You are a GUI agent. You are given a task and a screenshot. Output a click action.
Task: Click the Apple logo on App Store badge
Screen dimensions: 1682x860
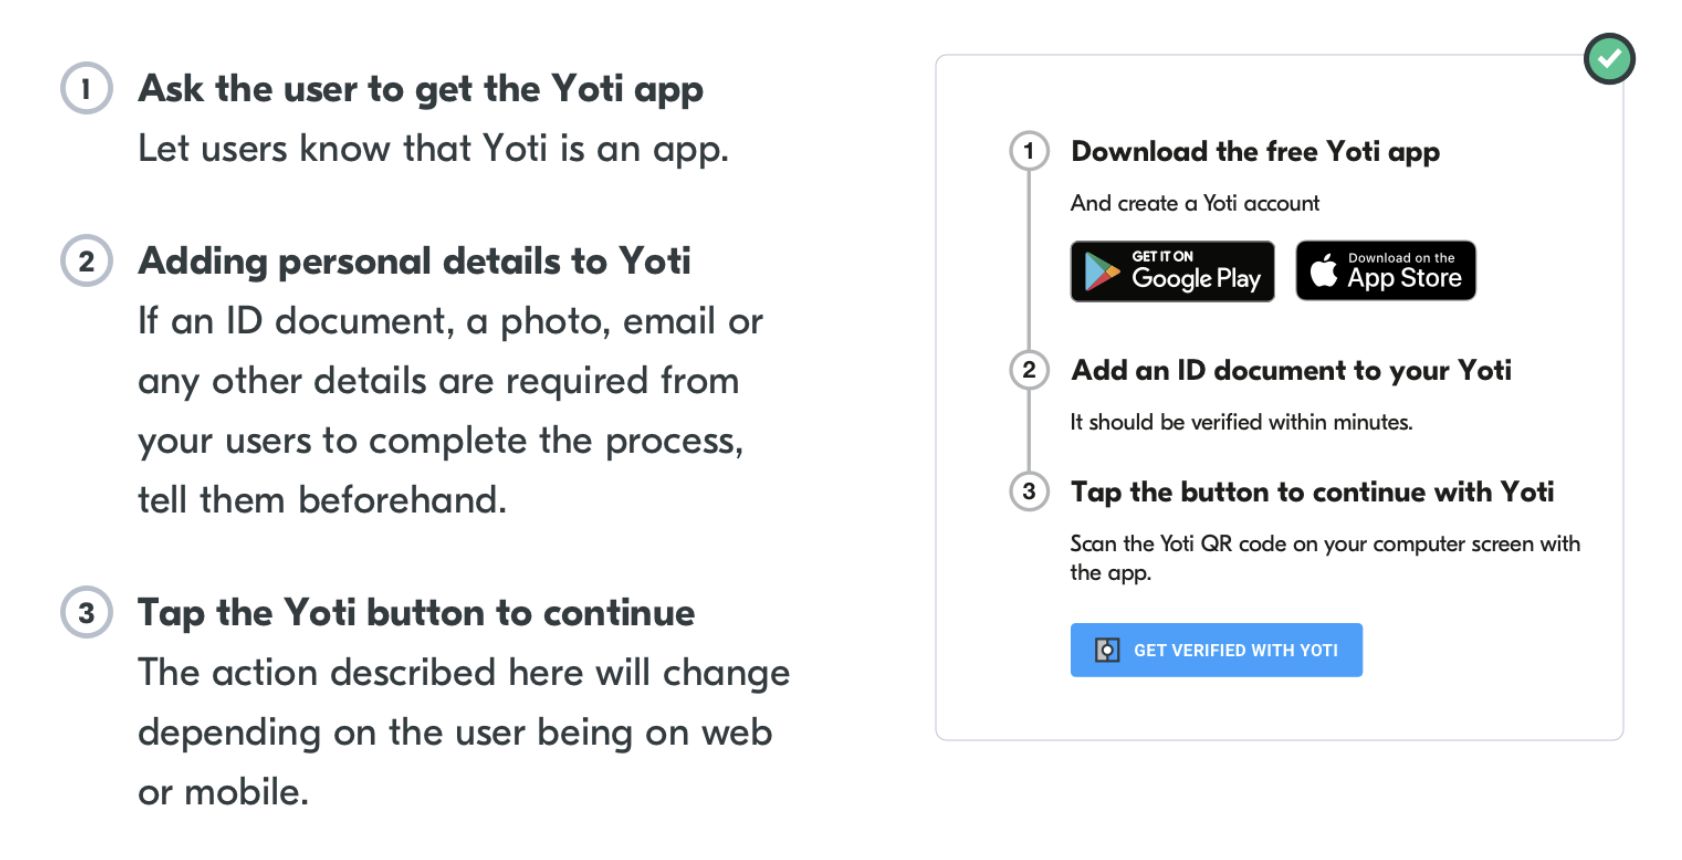tap(1324, 270)
